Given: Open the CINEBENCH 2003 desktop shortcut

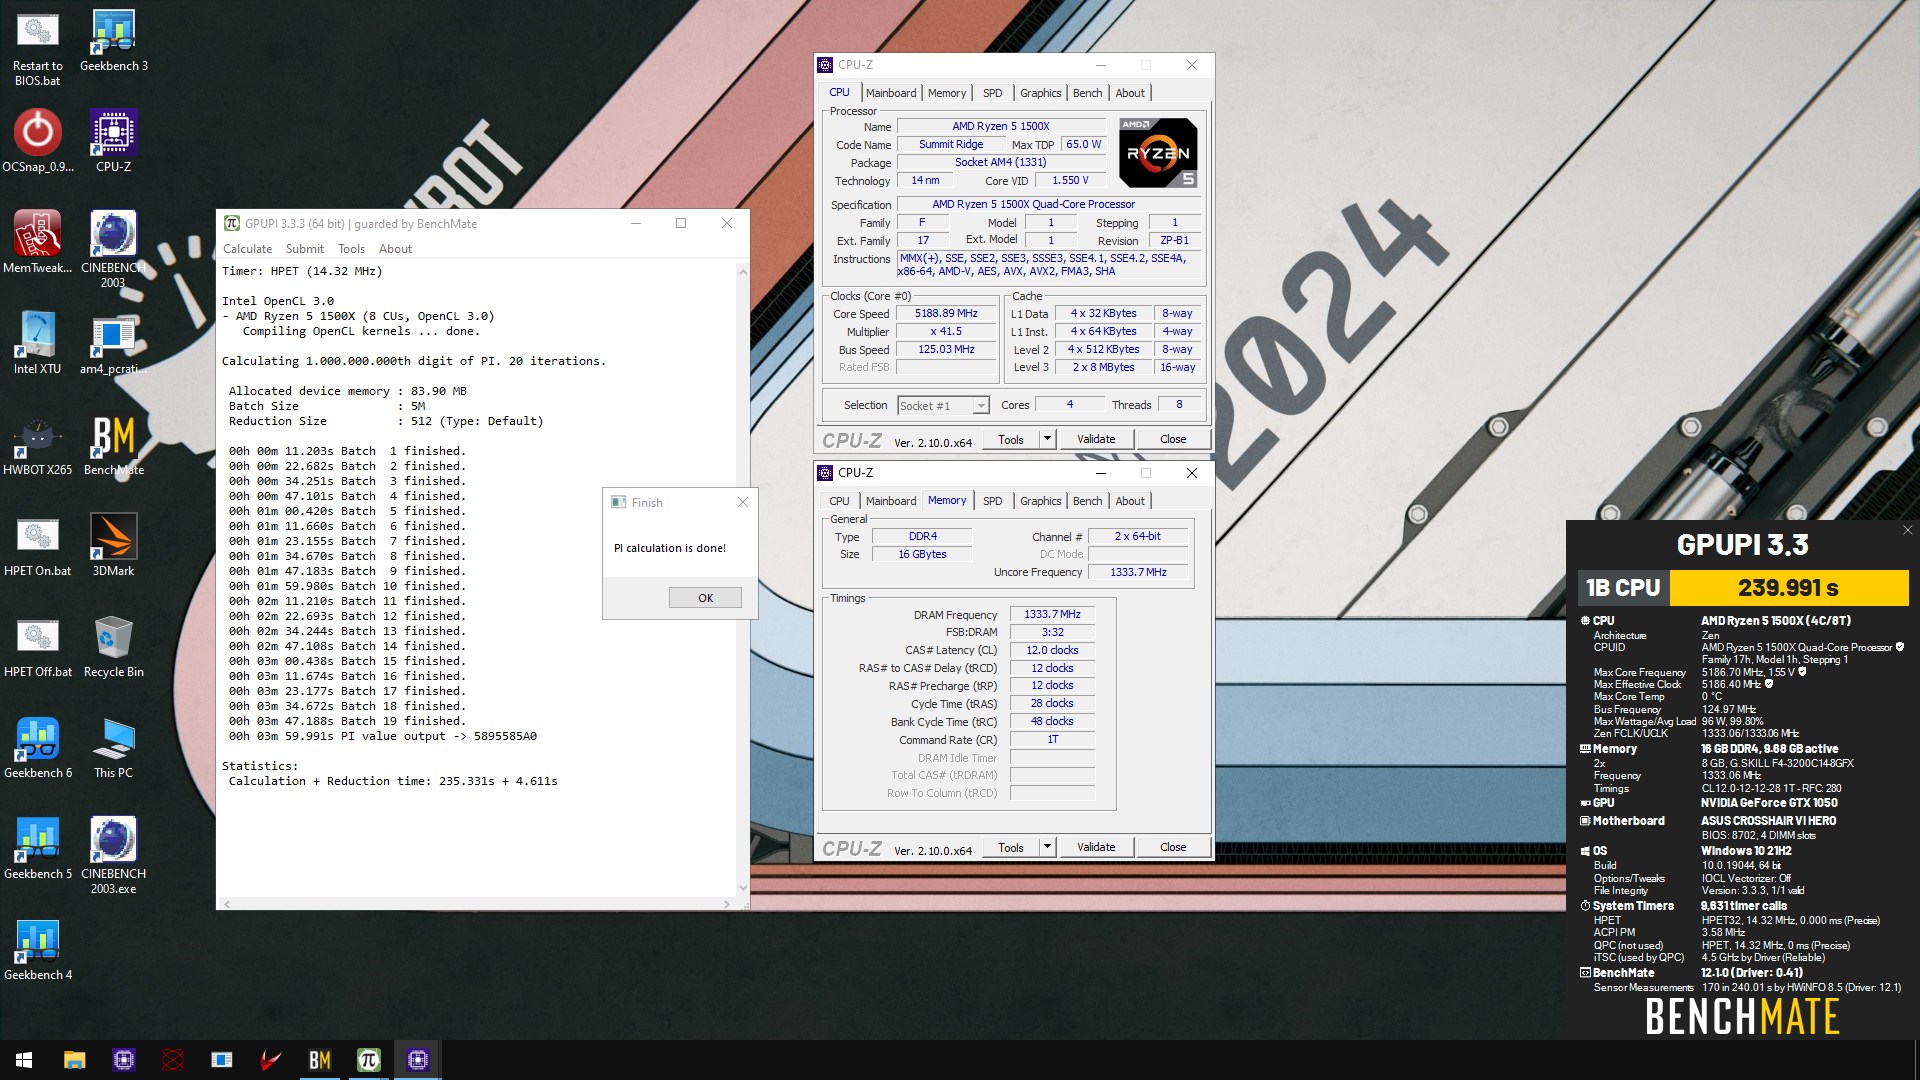Looking at the screenshot, I should [x=114, y=249].
